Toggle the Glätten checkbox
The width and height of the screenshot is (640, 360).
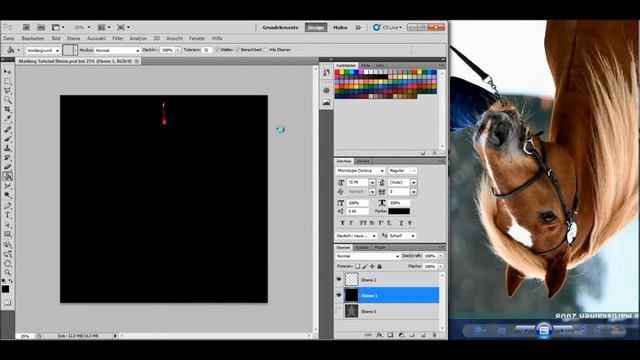pyautogui.click(x=218, y=50)
